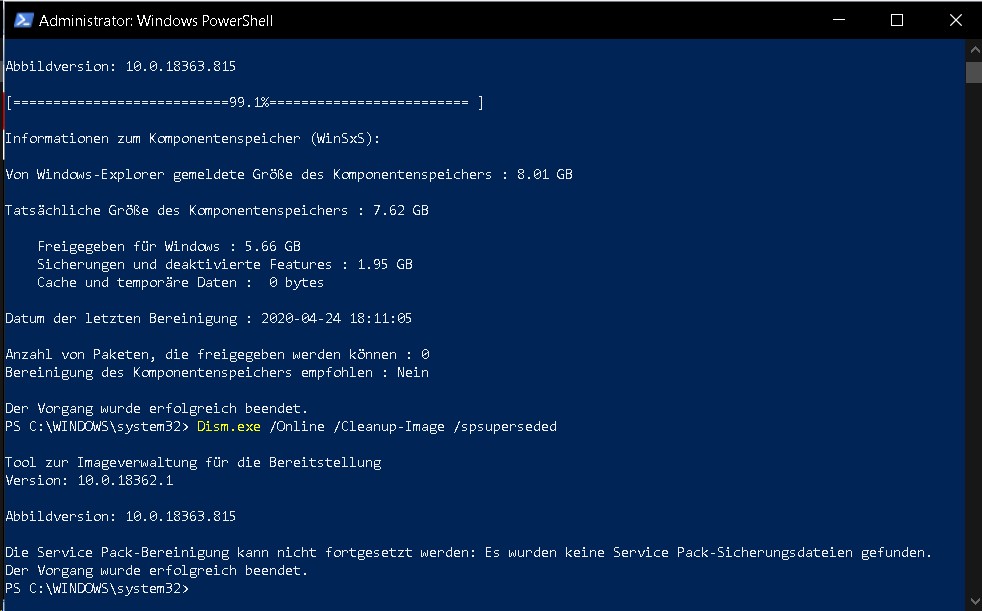
Task: Open the PowerShell system menu icon
Action: [x=23, y=20]
